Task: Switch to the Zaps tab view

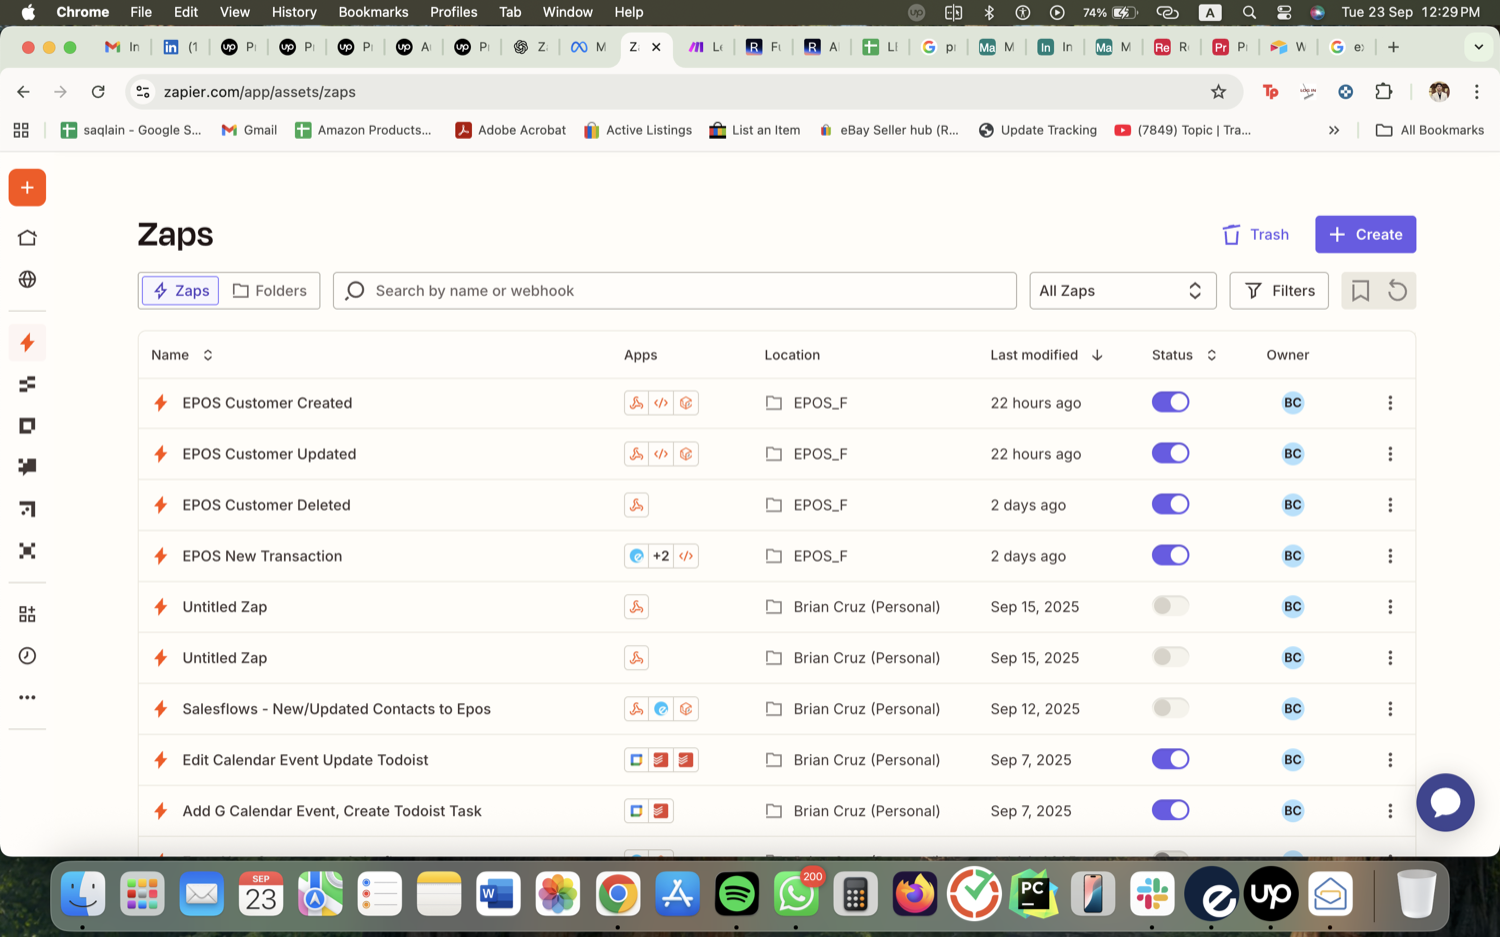Action: point(181,291)
